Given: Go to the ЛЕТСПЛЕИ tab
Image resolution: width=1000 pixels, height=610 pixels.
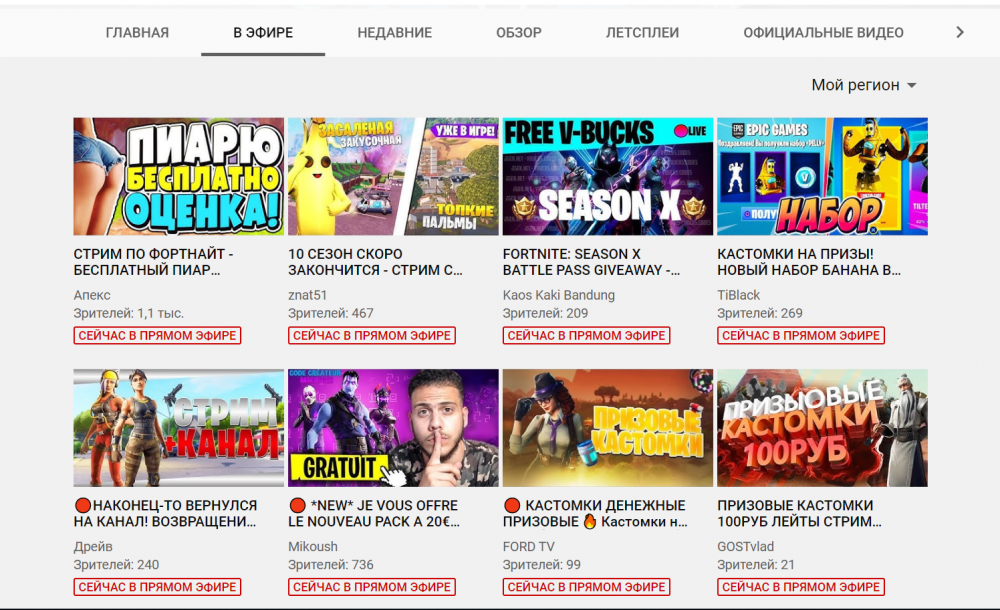Looking at the screenshot, I should pos(642,33).
